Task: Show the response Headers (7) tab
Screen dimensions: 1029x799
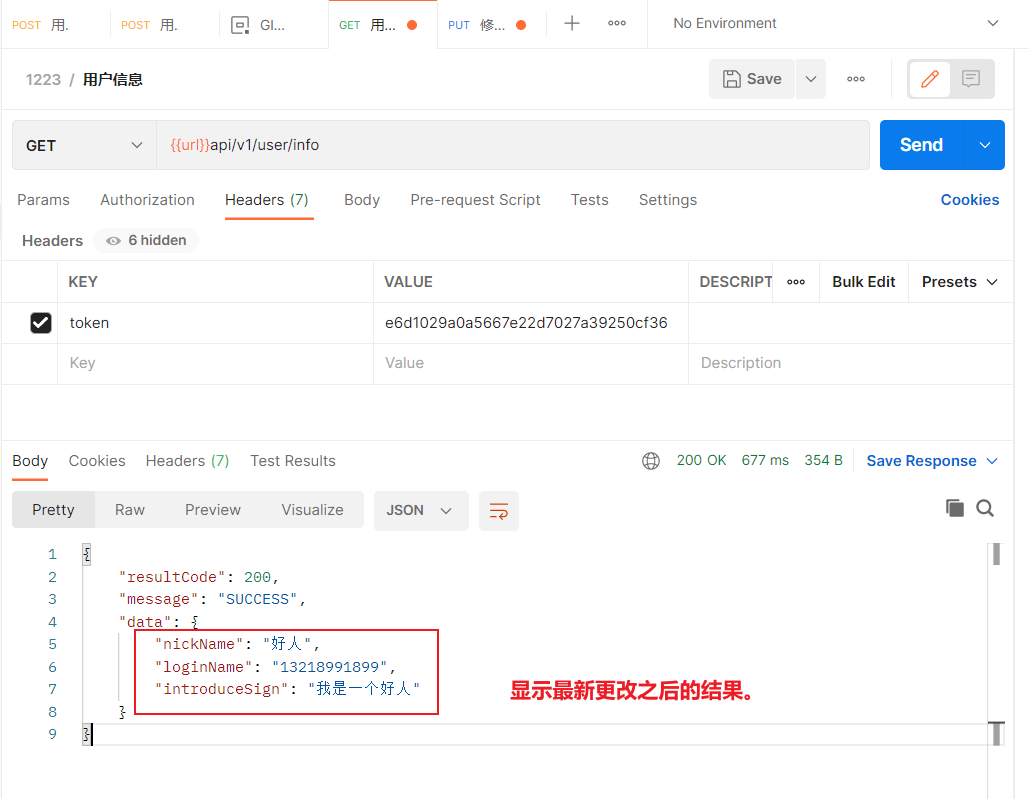Action: click(x=187, y=461)
